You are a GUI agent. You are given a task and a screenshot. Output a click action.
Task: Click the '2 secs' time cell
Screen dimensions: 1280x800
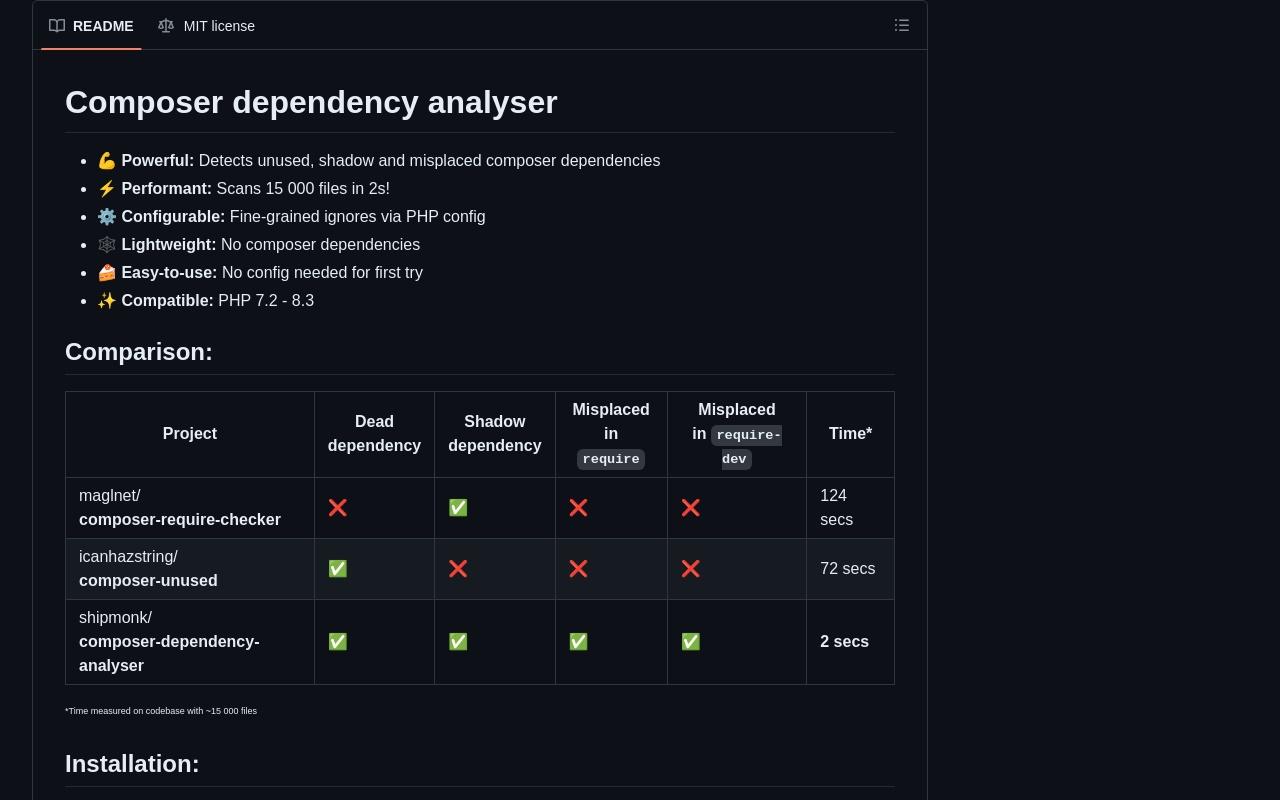(850, 642)
